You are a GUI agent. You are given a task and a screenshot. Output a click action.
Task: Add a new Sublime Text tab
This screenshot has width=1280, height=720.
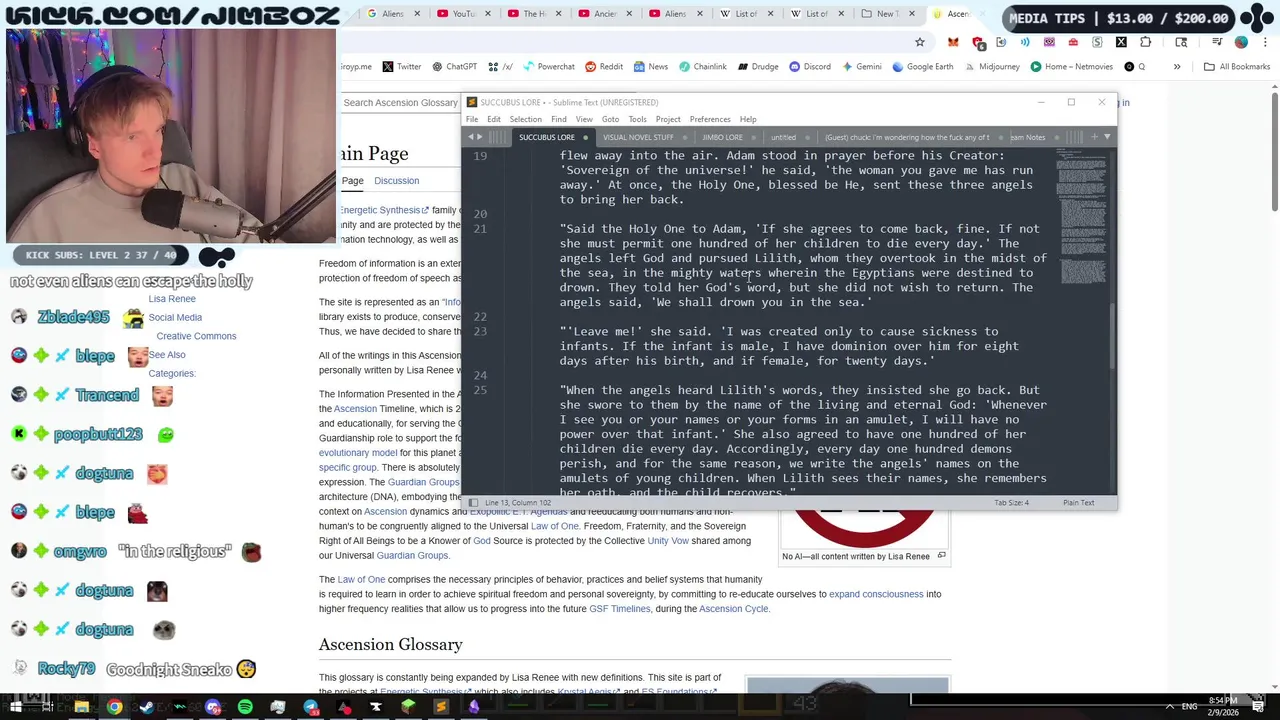click(x=1094, y=137)
